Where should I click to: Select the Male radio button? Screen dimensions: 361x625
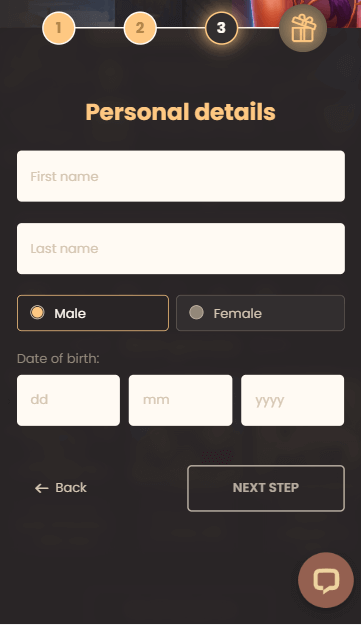click(x=37, y=312)
